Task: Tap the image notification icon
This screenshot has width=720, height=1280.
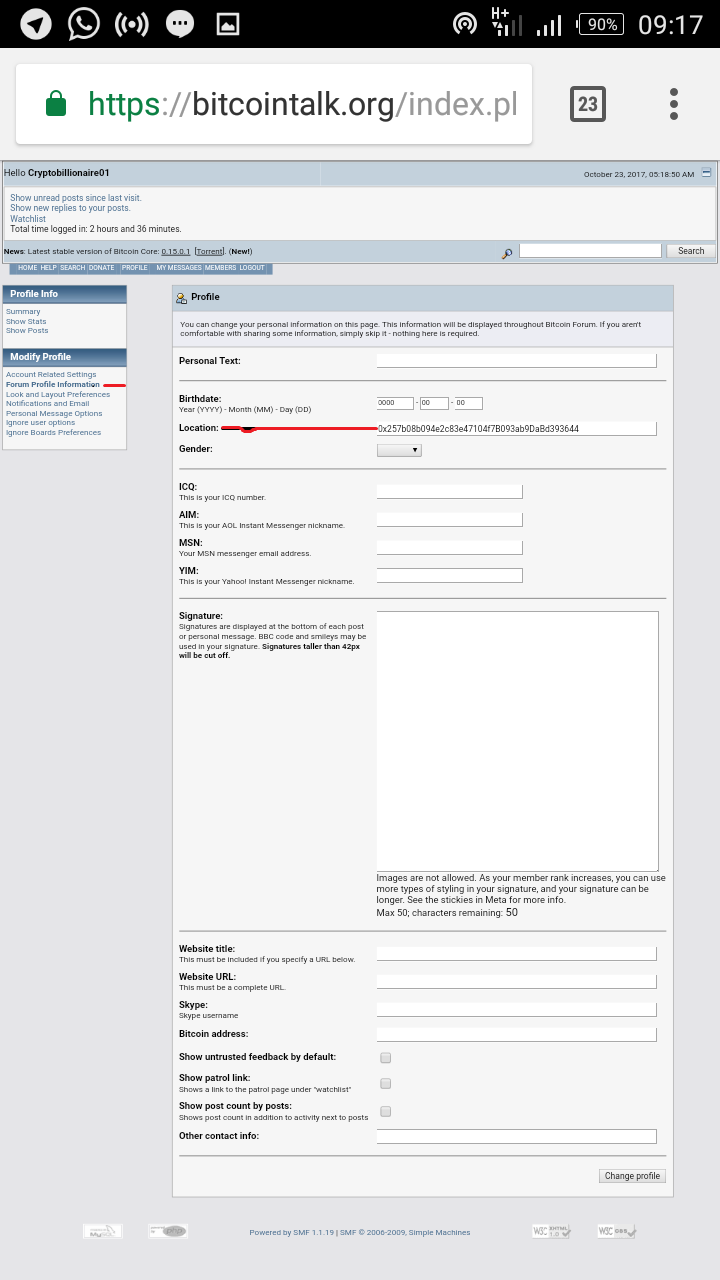Action: click(228, 24)
